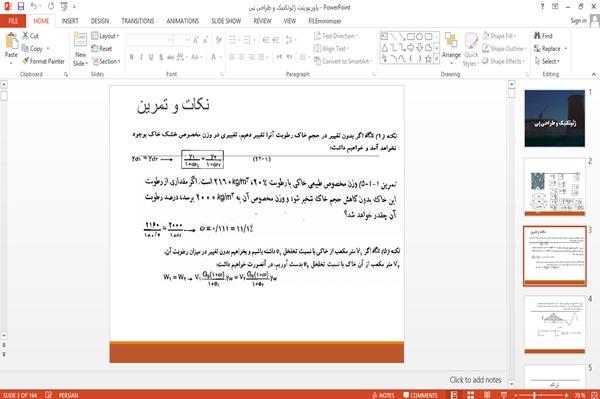600x399 pixels.
Task: Open the font size combo box
Action: pos(181,40)
